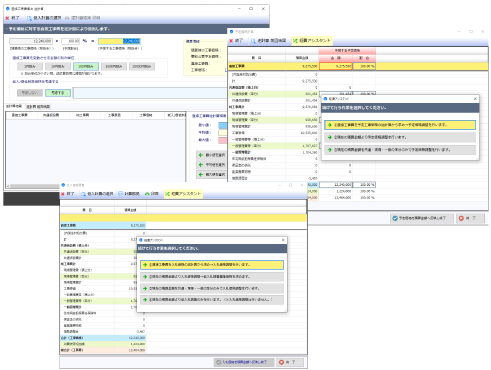
Task: Toggle the green 考慮する option
Action: (x=58, y=93)
